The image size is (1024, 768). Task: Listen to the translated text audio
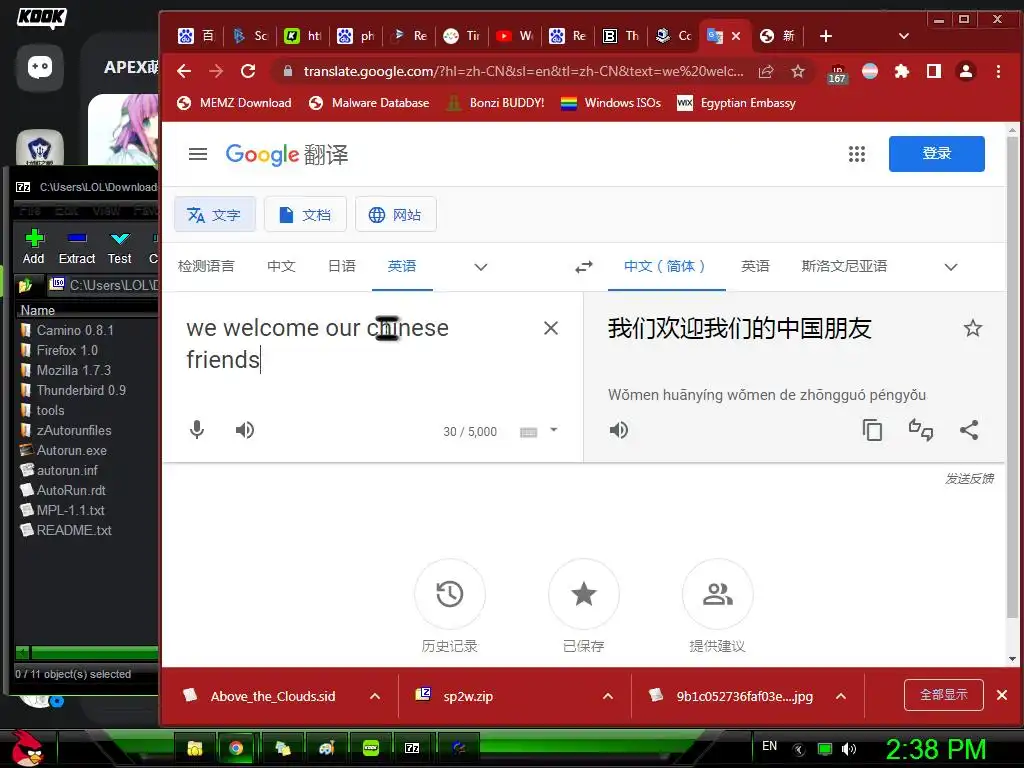pos(618,430)
